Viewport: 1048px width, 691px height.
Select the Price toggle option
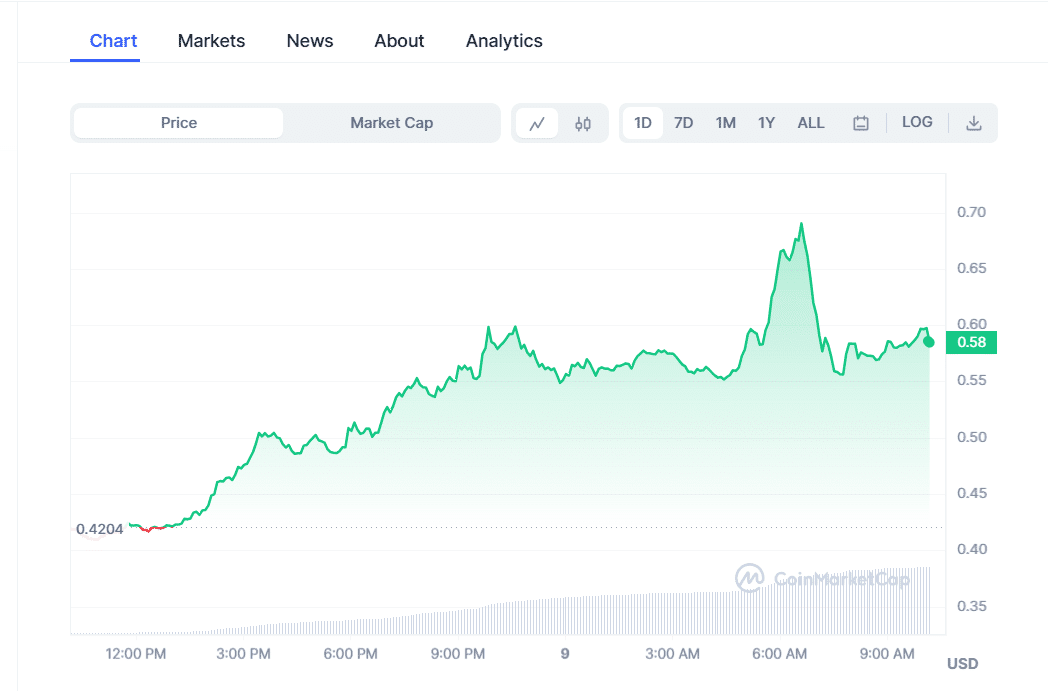(179, 123)
